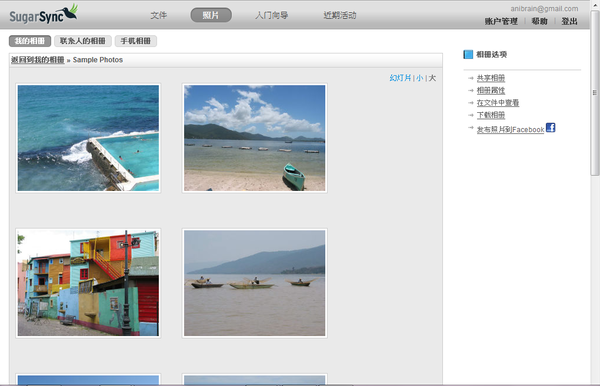Open 账户管理 account settings

pos(501,21)
